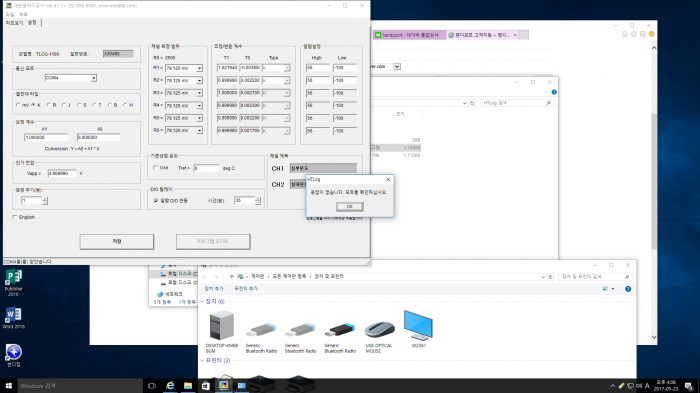Open Microsoft Store from the taskbar

(206, 385)
